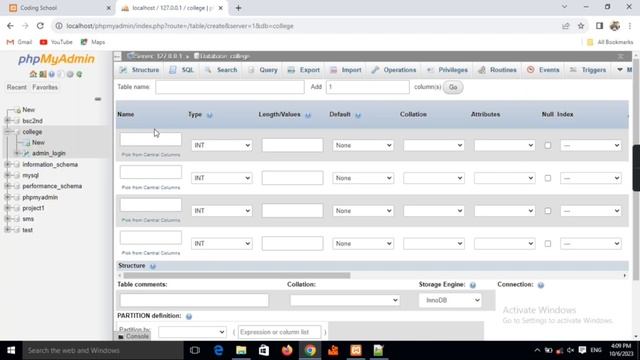This screenshot has width=640, height=360.
Task: Bookmark this page with the star icon
Action: pos(581,26)
